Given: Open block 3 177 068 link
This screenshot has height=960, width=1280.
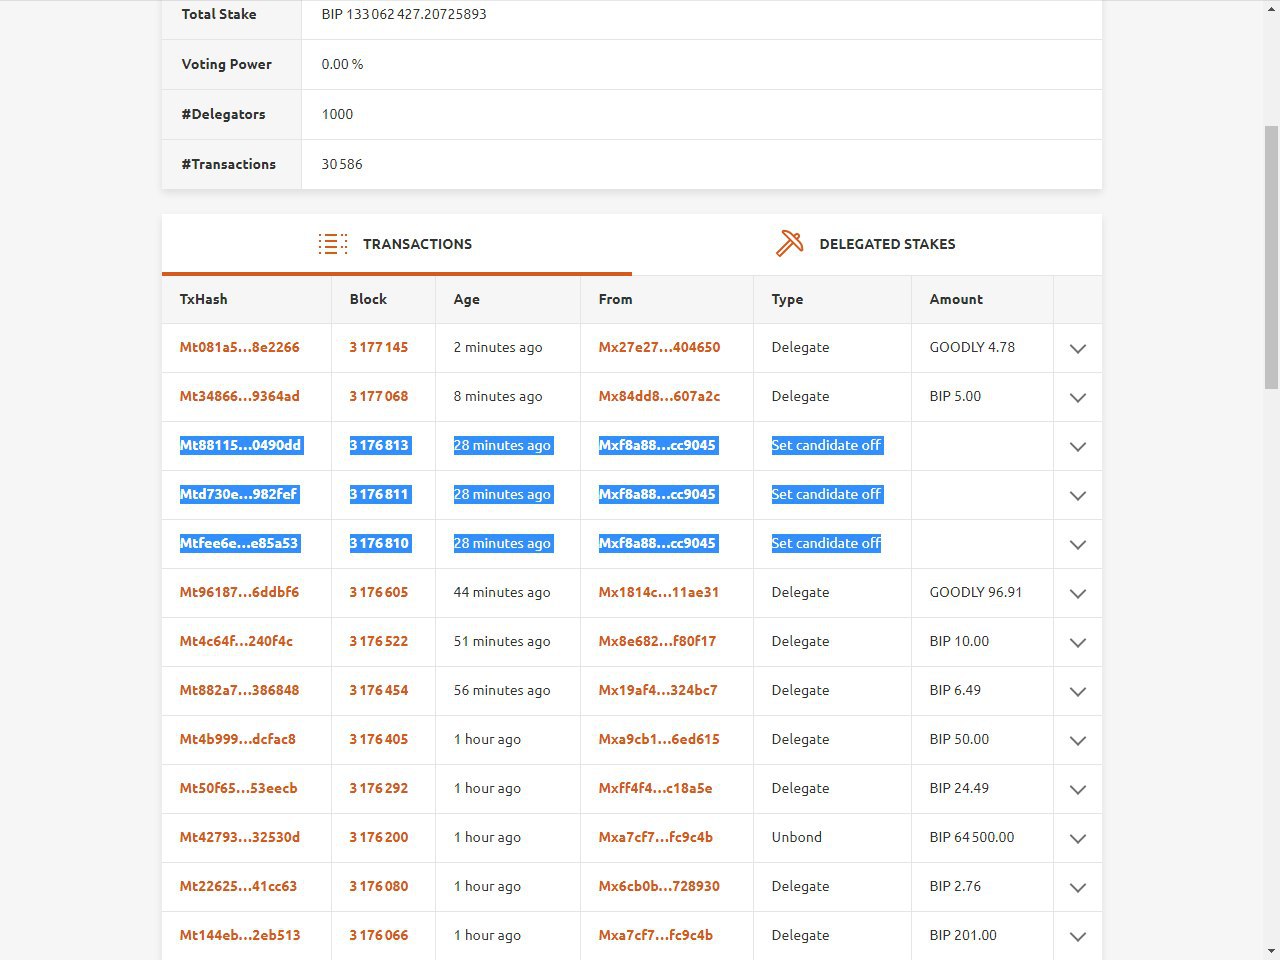Looking at the screenshot, I should [x=379, y=397].
